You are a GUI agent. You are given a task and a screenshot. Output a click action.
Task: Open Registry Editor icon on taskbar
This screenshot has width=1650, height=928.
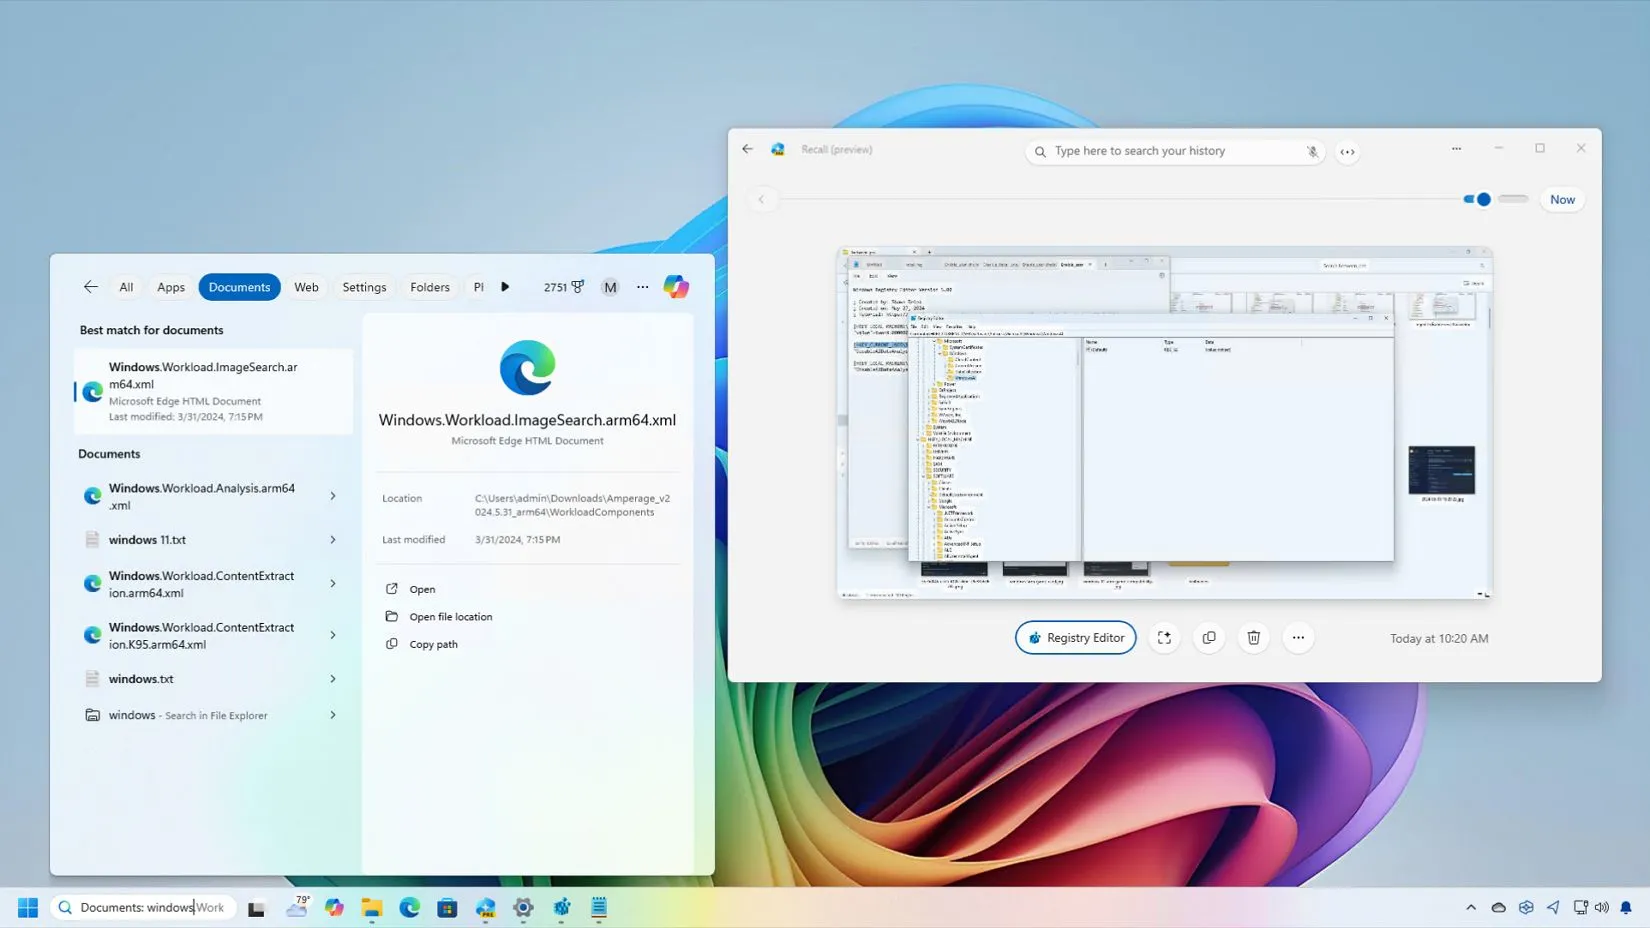point(562,907)
